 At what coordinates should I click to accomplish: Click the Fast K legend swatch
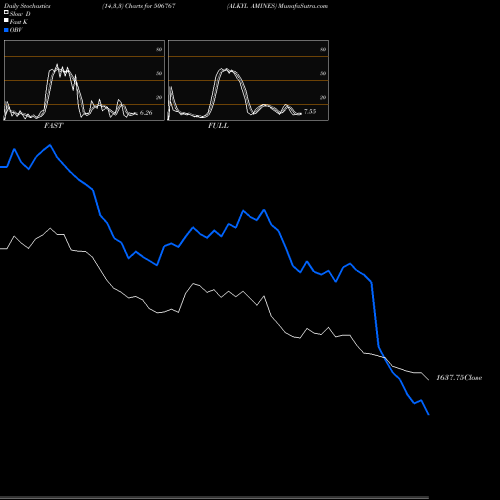[x=6, y=20]
